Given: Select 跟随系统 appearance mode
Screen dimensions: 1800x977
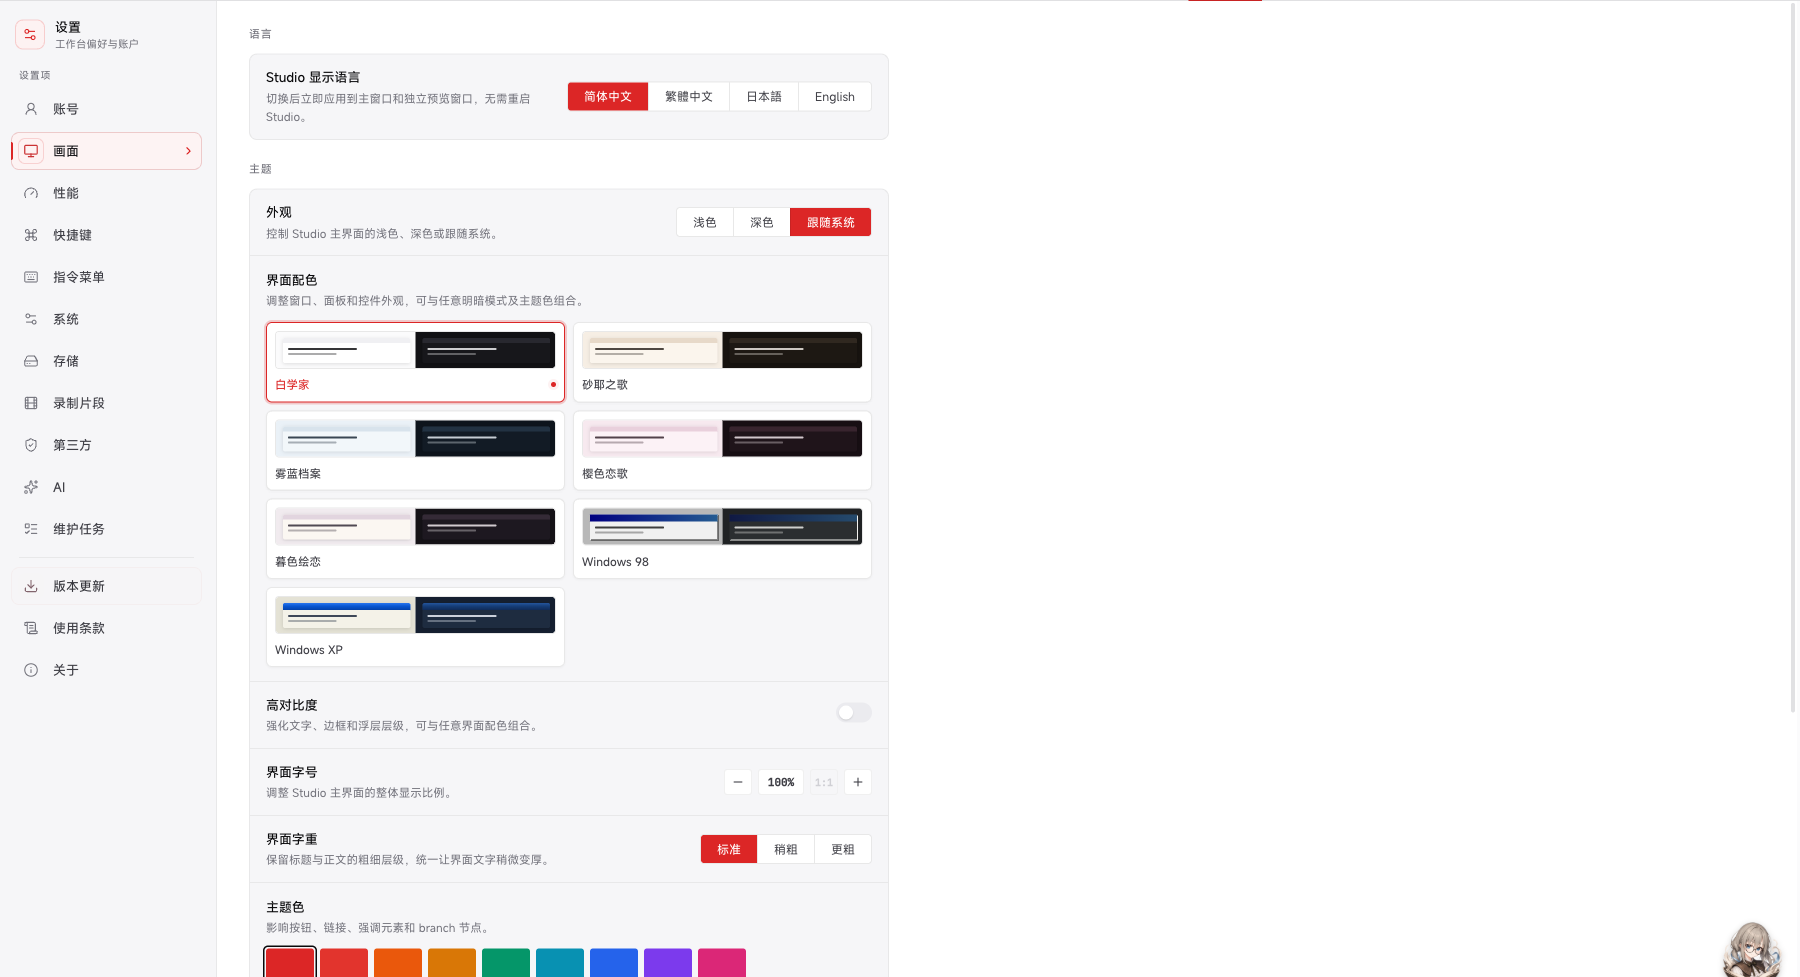Looking at the screenshot, I should (x=831, y=222).
